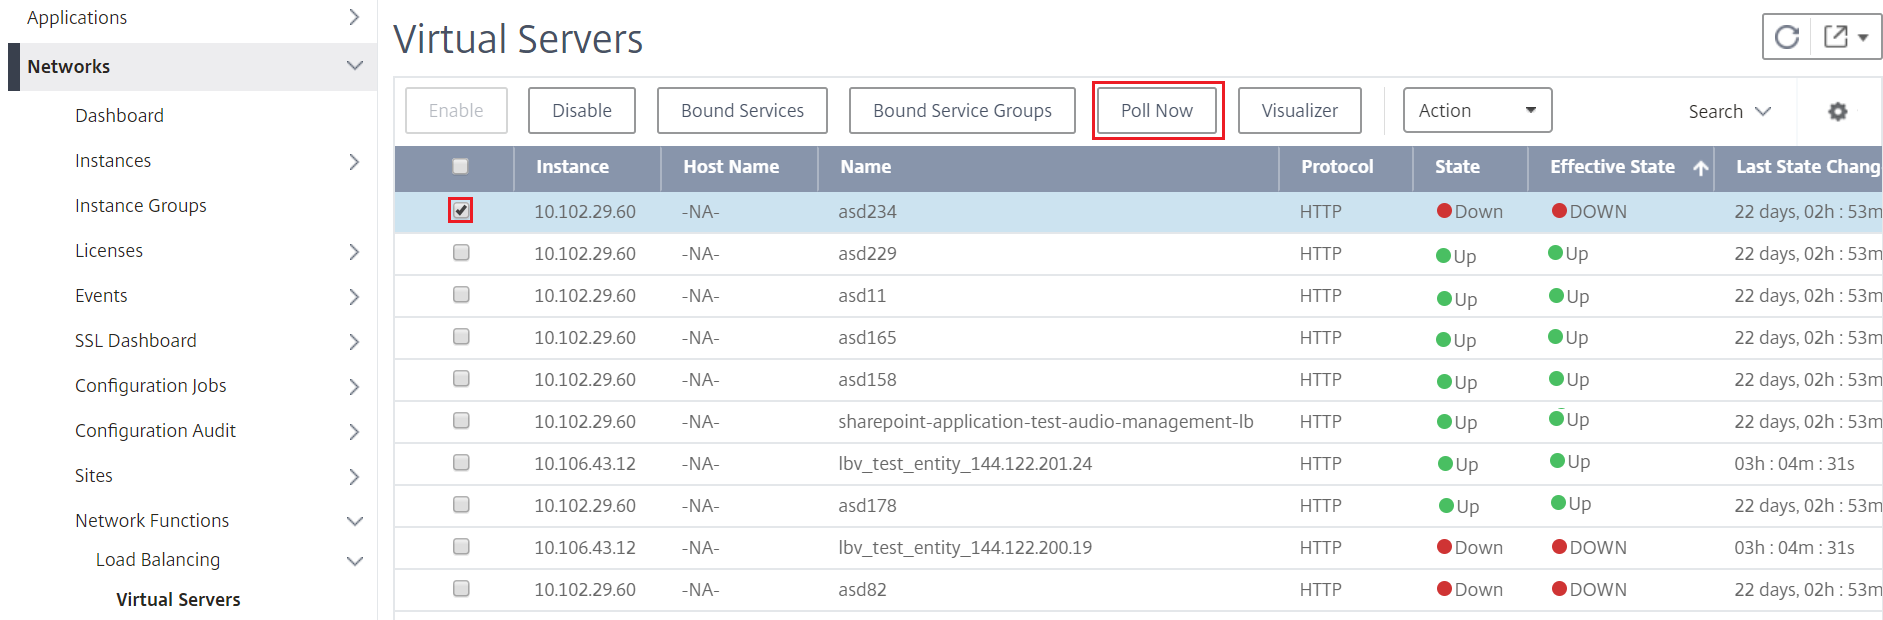Expand the Licenses submenu chevron
This screenshot has height=620, width=1883.
(x=354, y=251)
